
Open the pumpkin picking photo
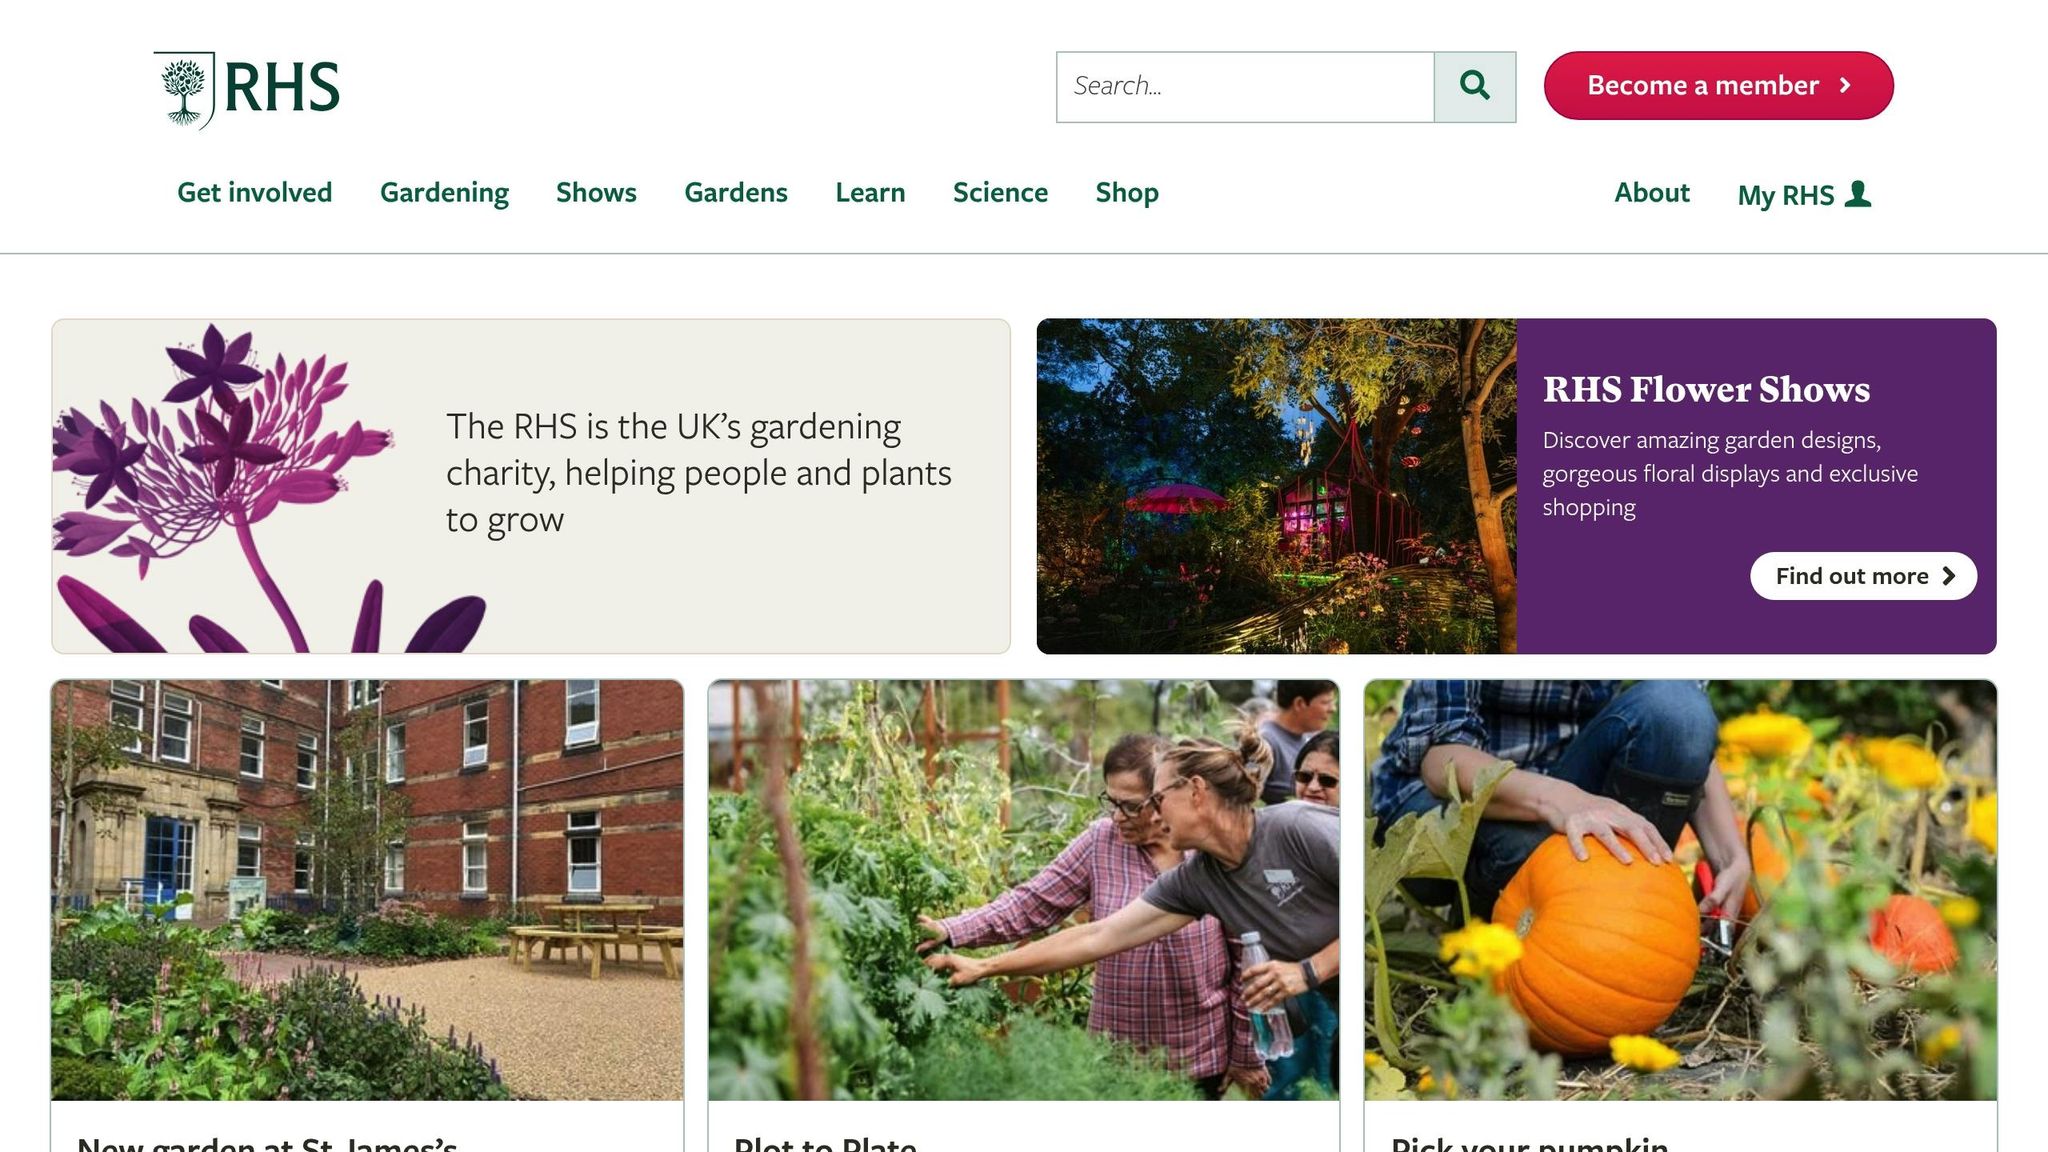click(1680, 890)
